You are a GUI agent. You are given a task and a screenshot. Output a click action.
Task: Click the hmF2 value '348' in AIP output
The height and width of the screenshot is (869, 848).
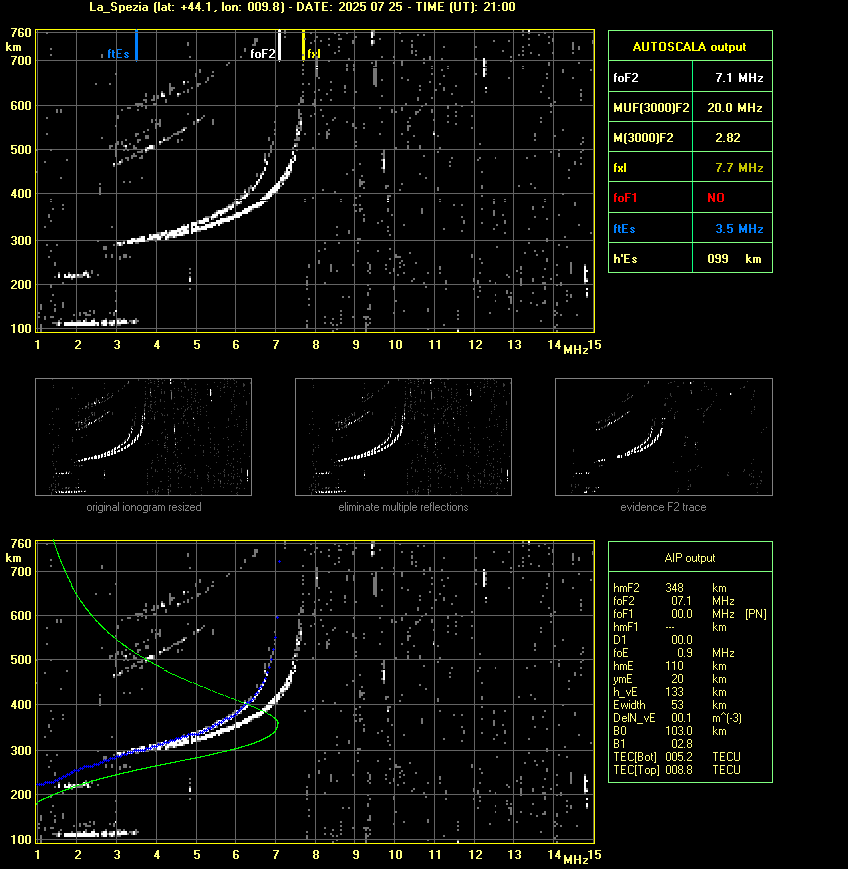click(675, 588)
